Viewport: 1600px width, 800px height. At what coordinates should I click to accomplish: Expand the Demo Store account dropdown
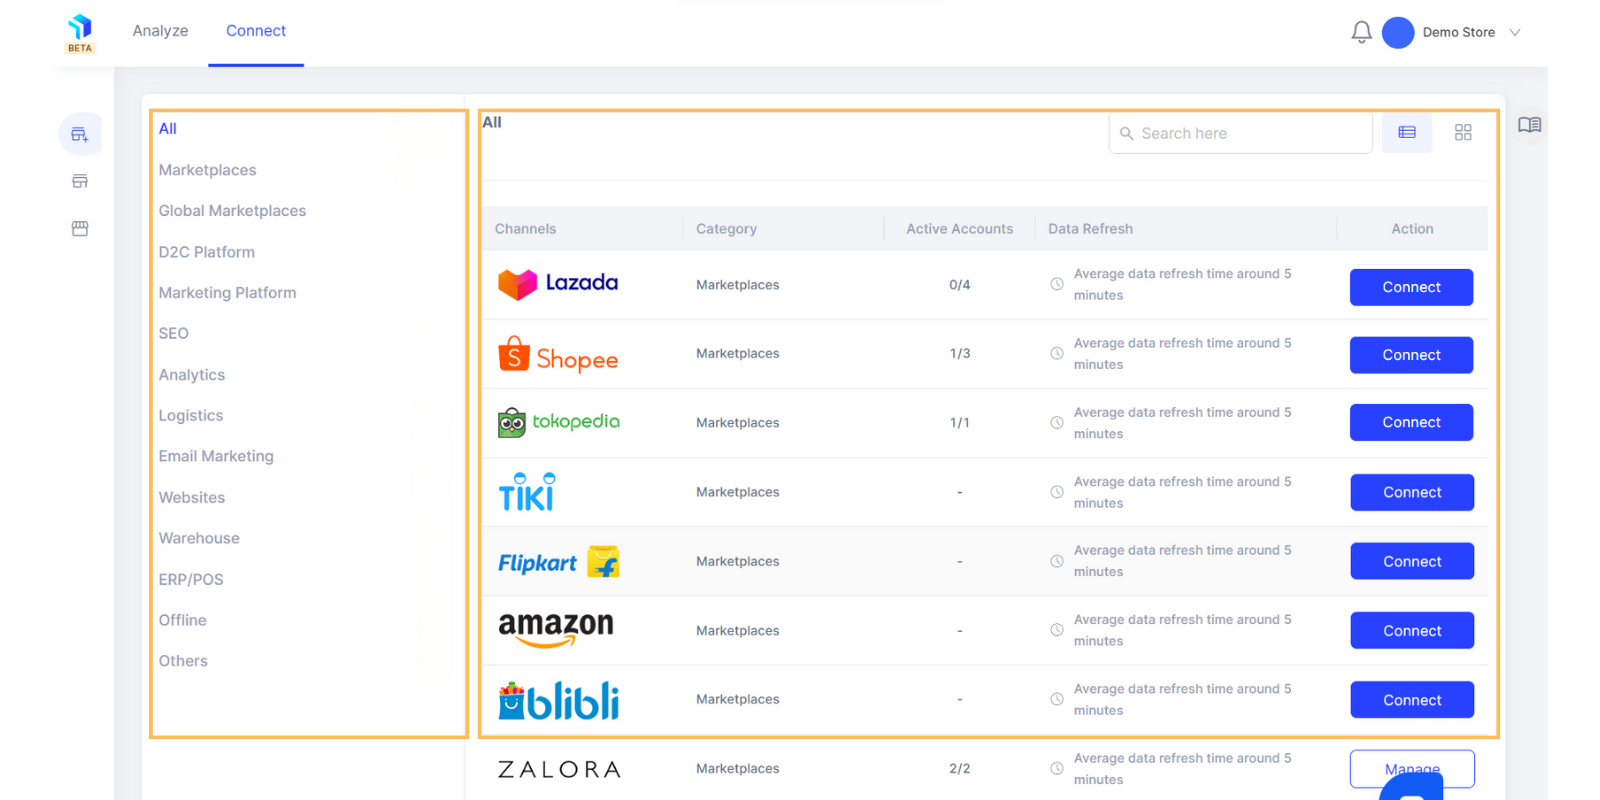pyautogui.click(x=1515, y=32)
